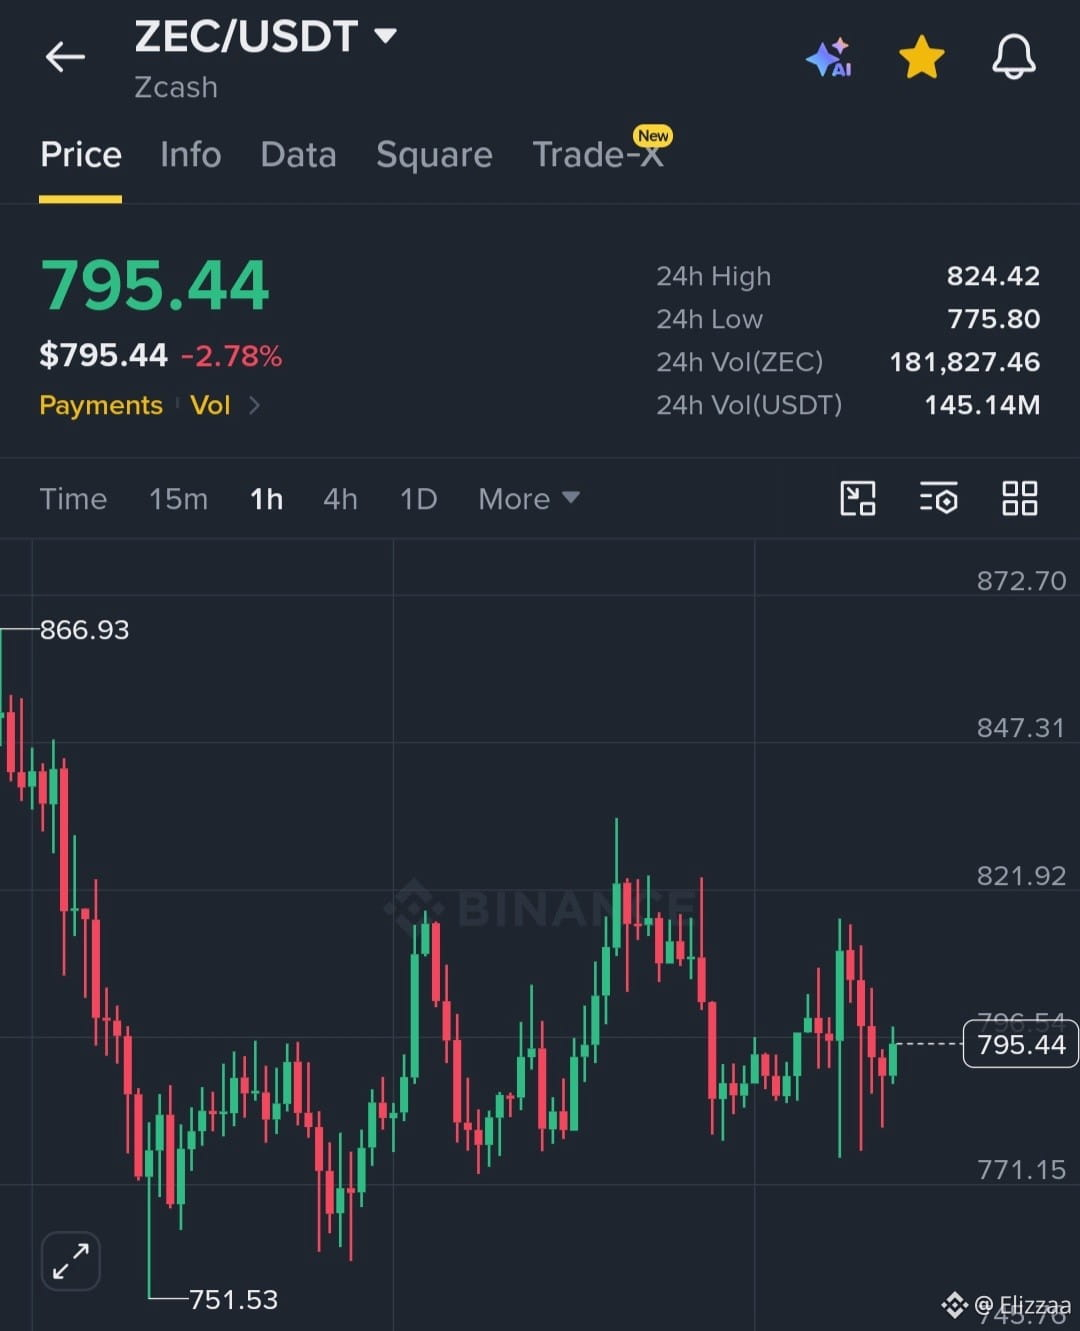Viewport: 1080px width, 1331px height.
Task: Tap the 847.31 price axis label
Action: [1021, 728]
